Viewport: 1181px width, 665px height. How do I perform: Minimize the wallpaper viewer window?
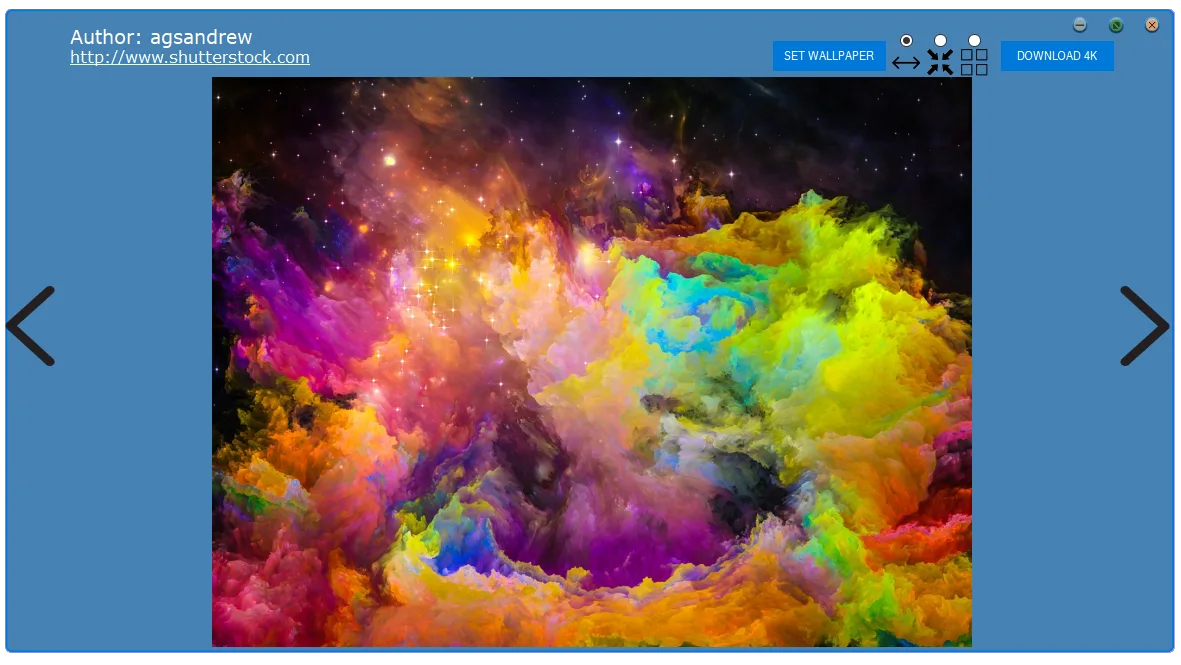[x=1080, y=25]
